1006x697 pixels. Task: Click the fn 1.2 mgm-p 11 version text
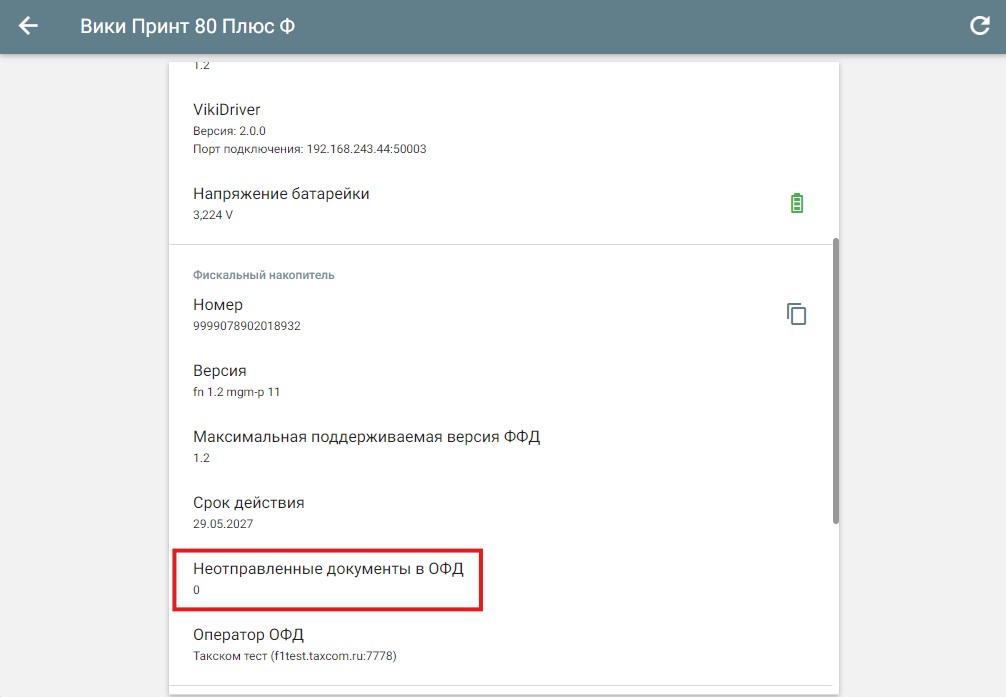coord(236,392)
